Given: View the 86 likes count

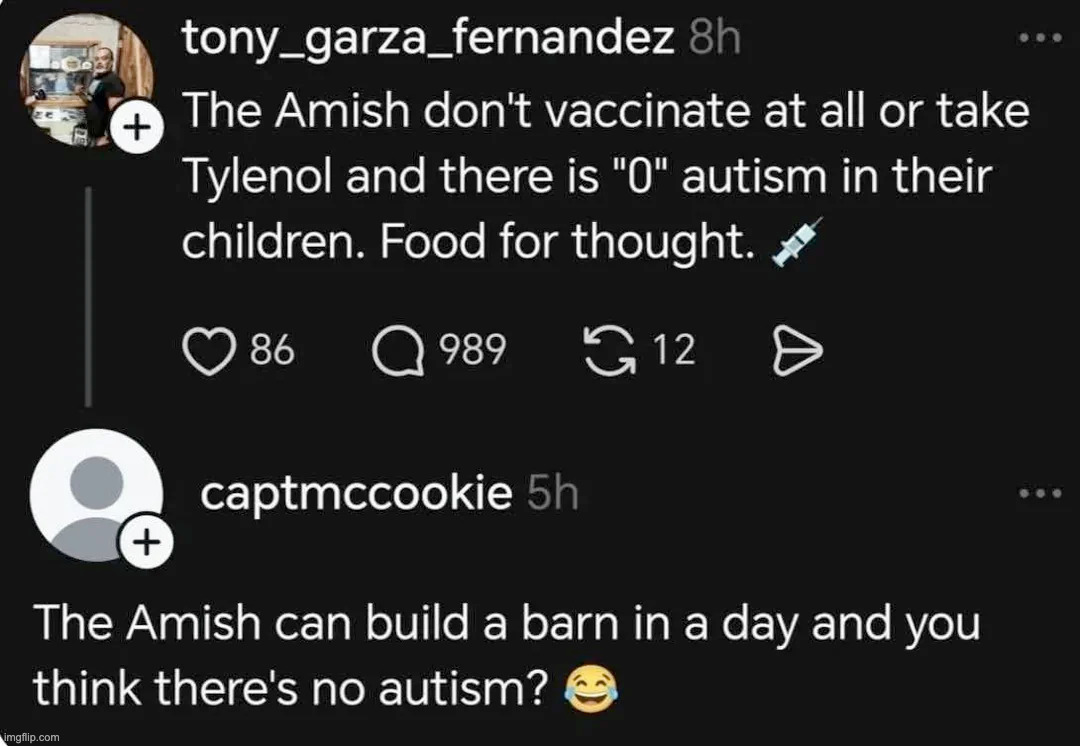Looking at the screenshot, I should [x=268, y=350].
